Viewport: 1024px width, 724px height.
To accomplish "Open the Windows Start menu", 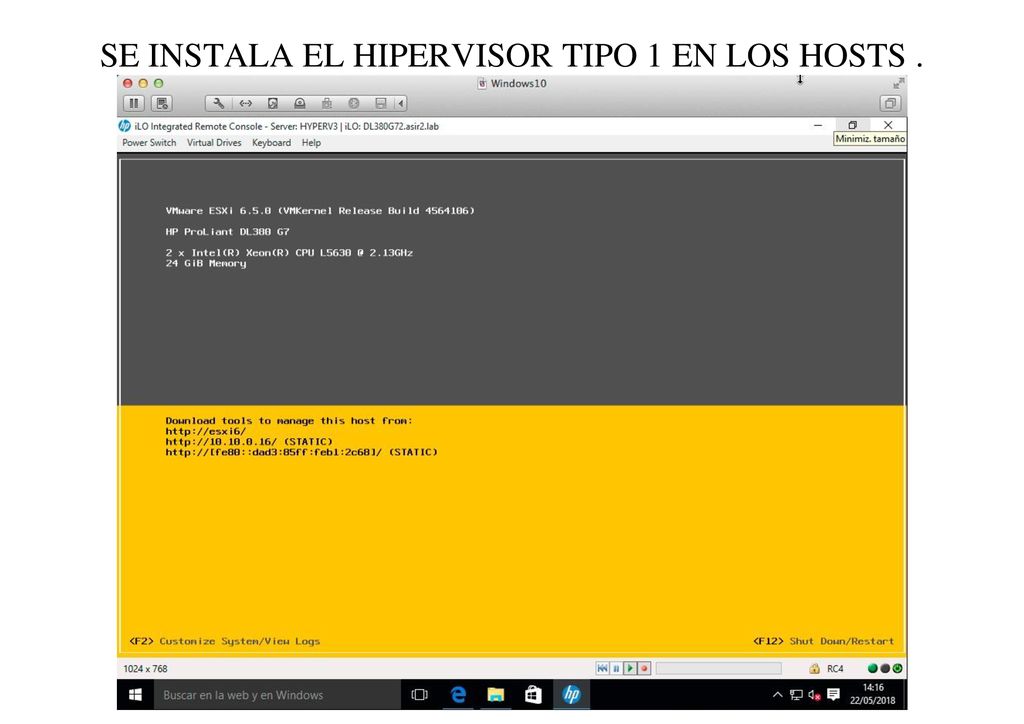I will 135,695.
